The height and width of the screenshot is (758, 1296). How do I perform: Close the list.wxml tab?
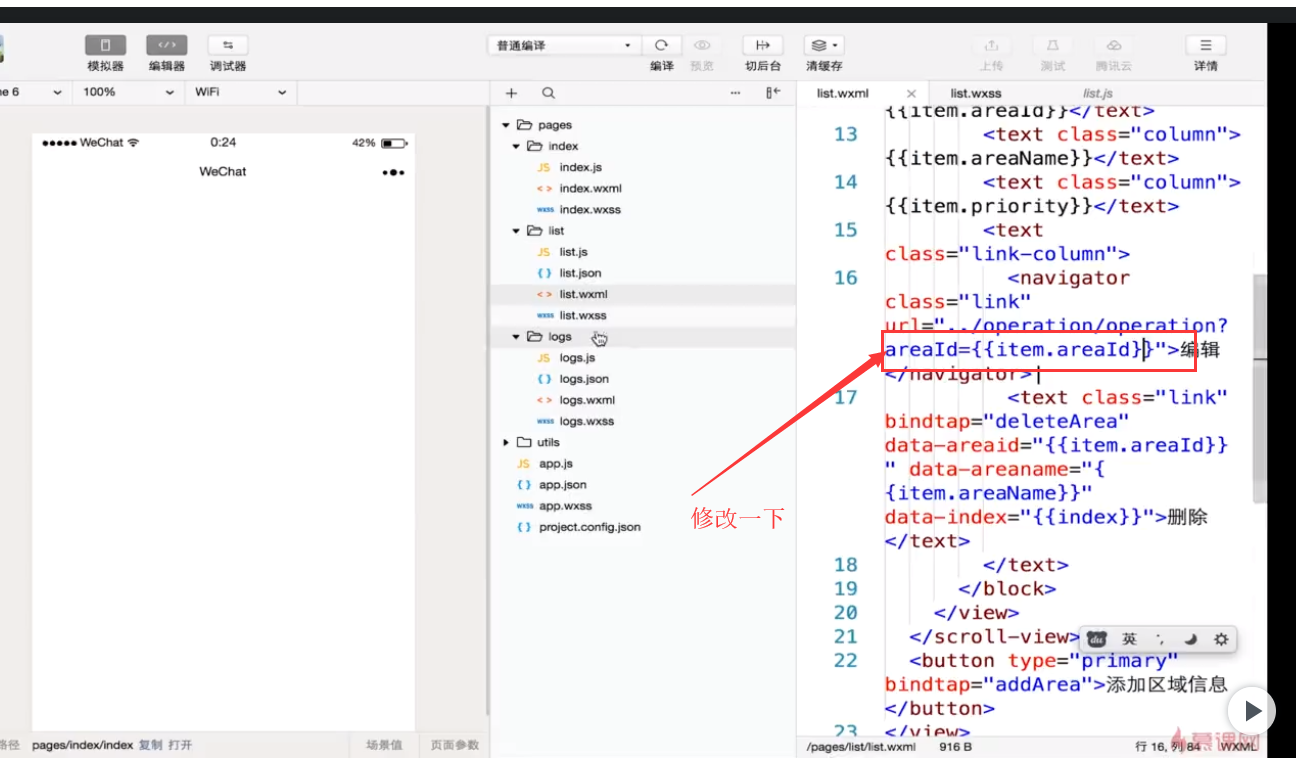pyautogui.click(x=911, y=94)
